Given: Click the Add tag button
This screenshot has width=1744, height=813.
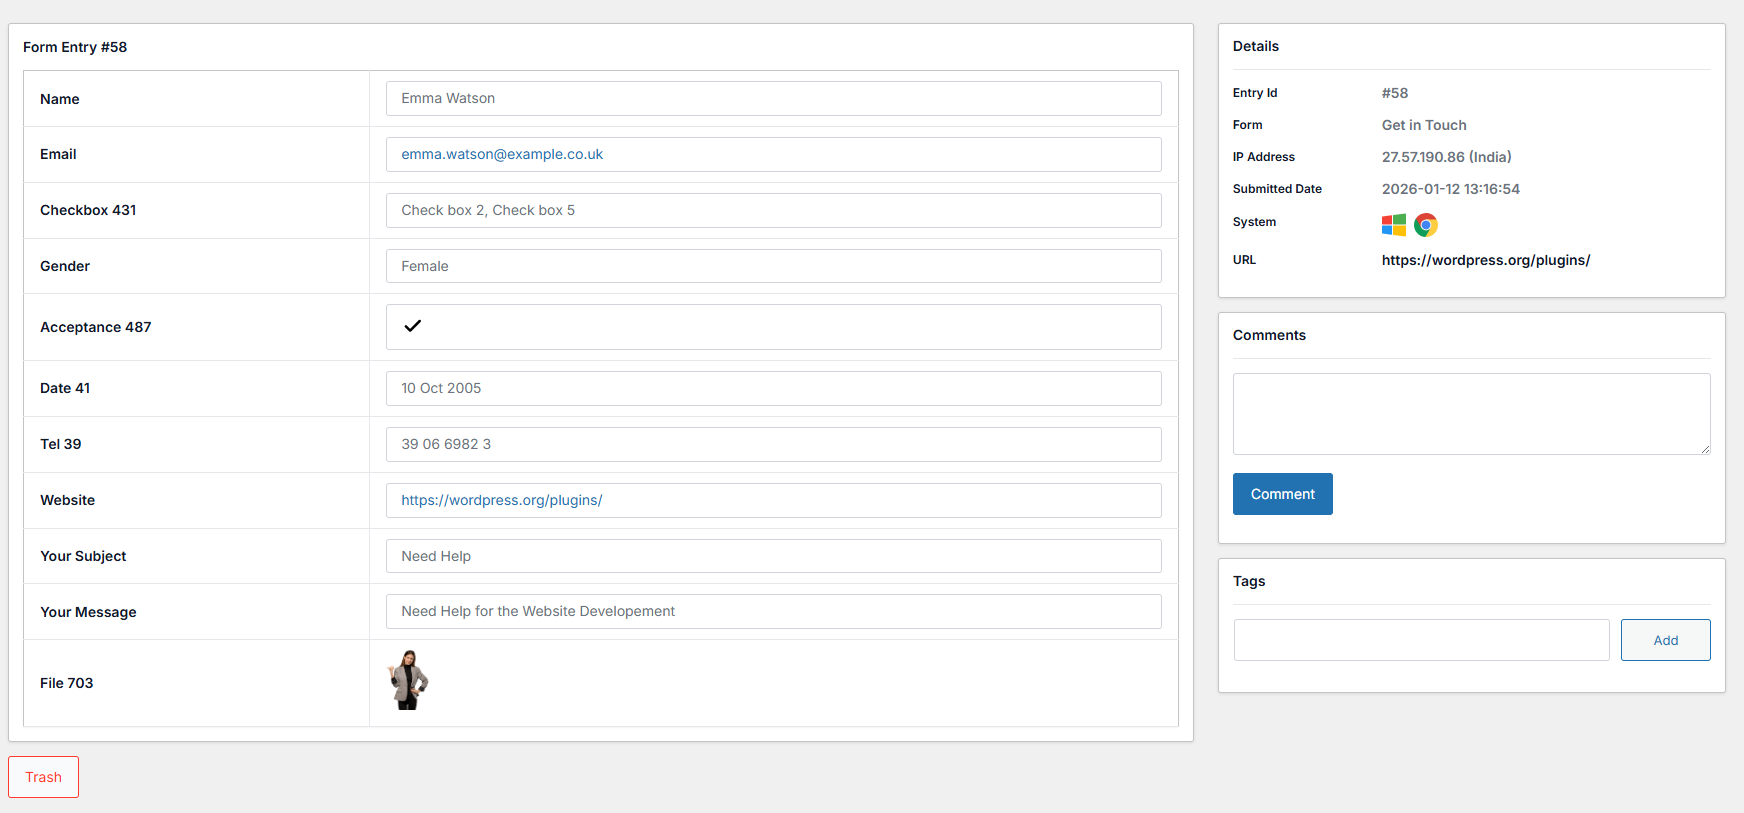Looking at the screenshot, I should (x=1665, y=640).
